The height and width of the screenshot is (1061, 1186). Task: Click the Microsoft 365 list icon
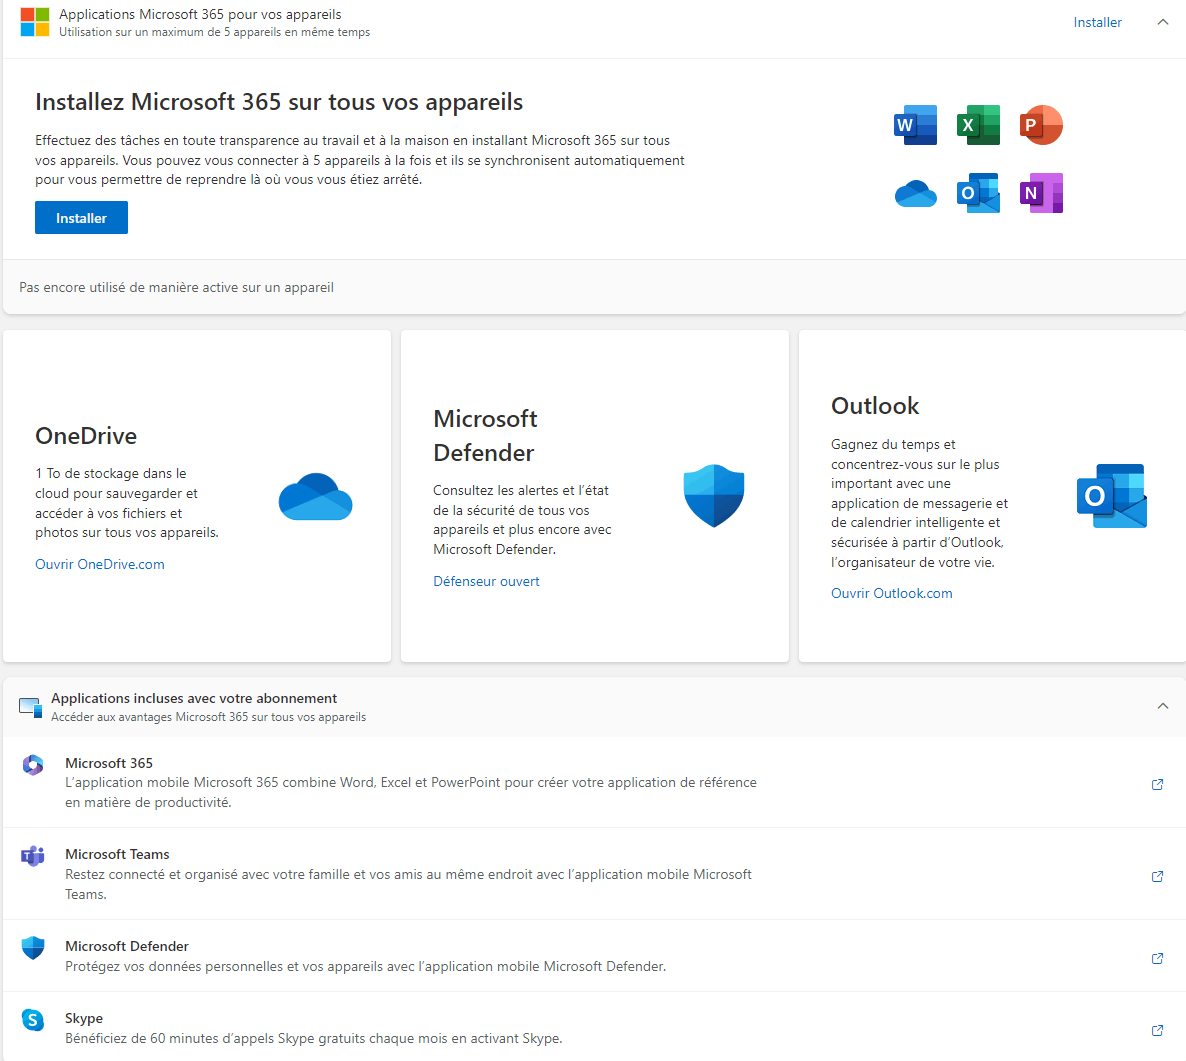[33, 765]
